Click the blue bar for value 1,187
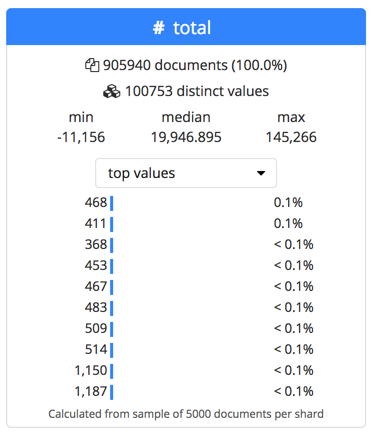Viewport: 379px width, 438px height. coord(112,392)
